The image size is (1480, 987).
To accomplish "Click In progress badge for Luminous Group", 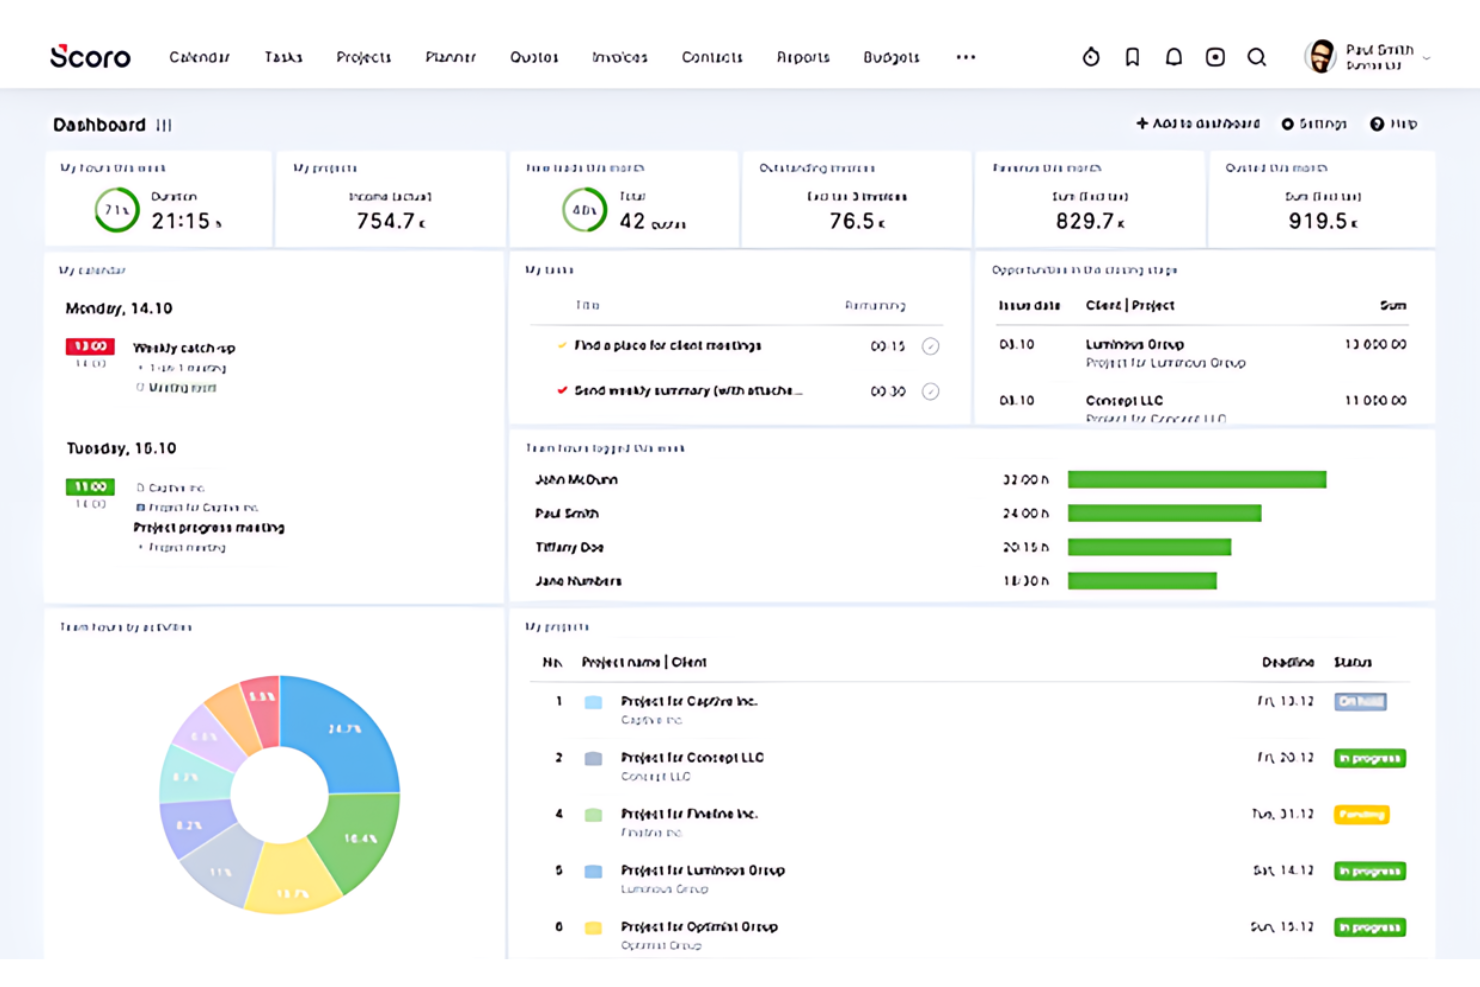I will point(1370,871).
